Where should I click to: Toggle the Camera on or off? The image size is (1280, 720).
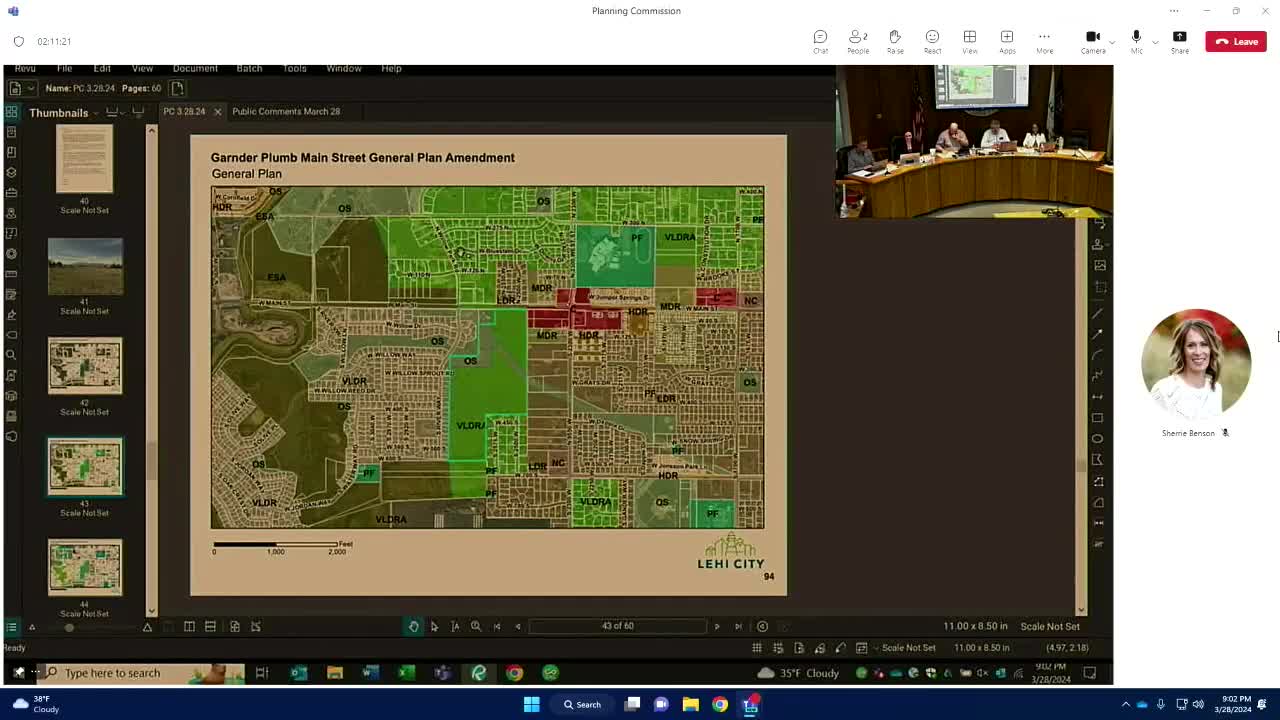(x=1092, y=41)
